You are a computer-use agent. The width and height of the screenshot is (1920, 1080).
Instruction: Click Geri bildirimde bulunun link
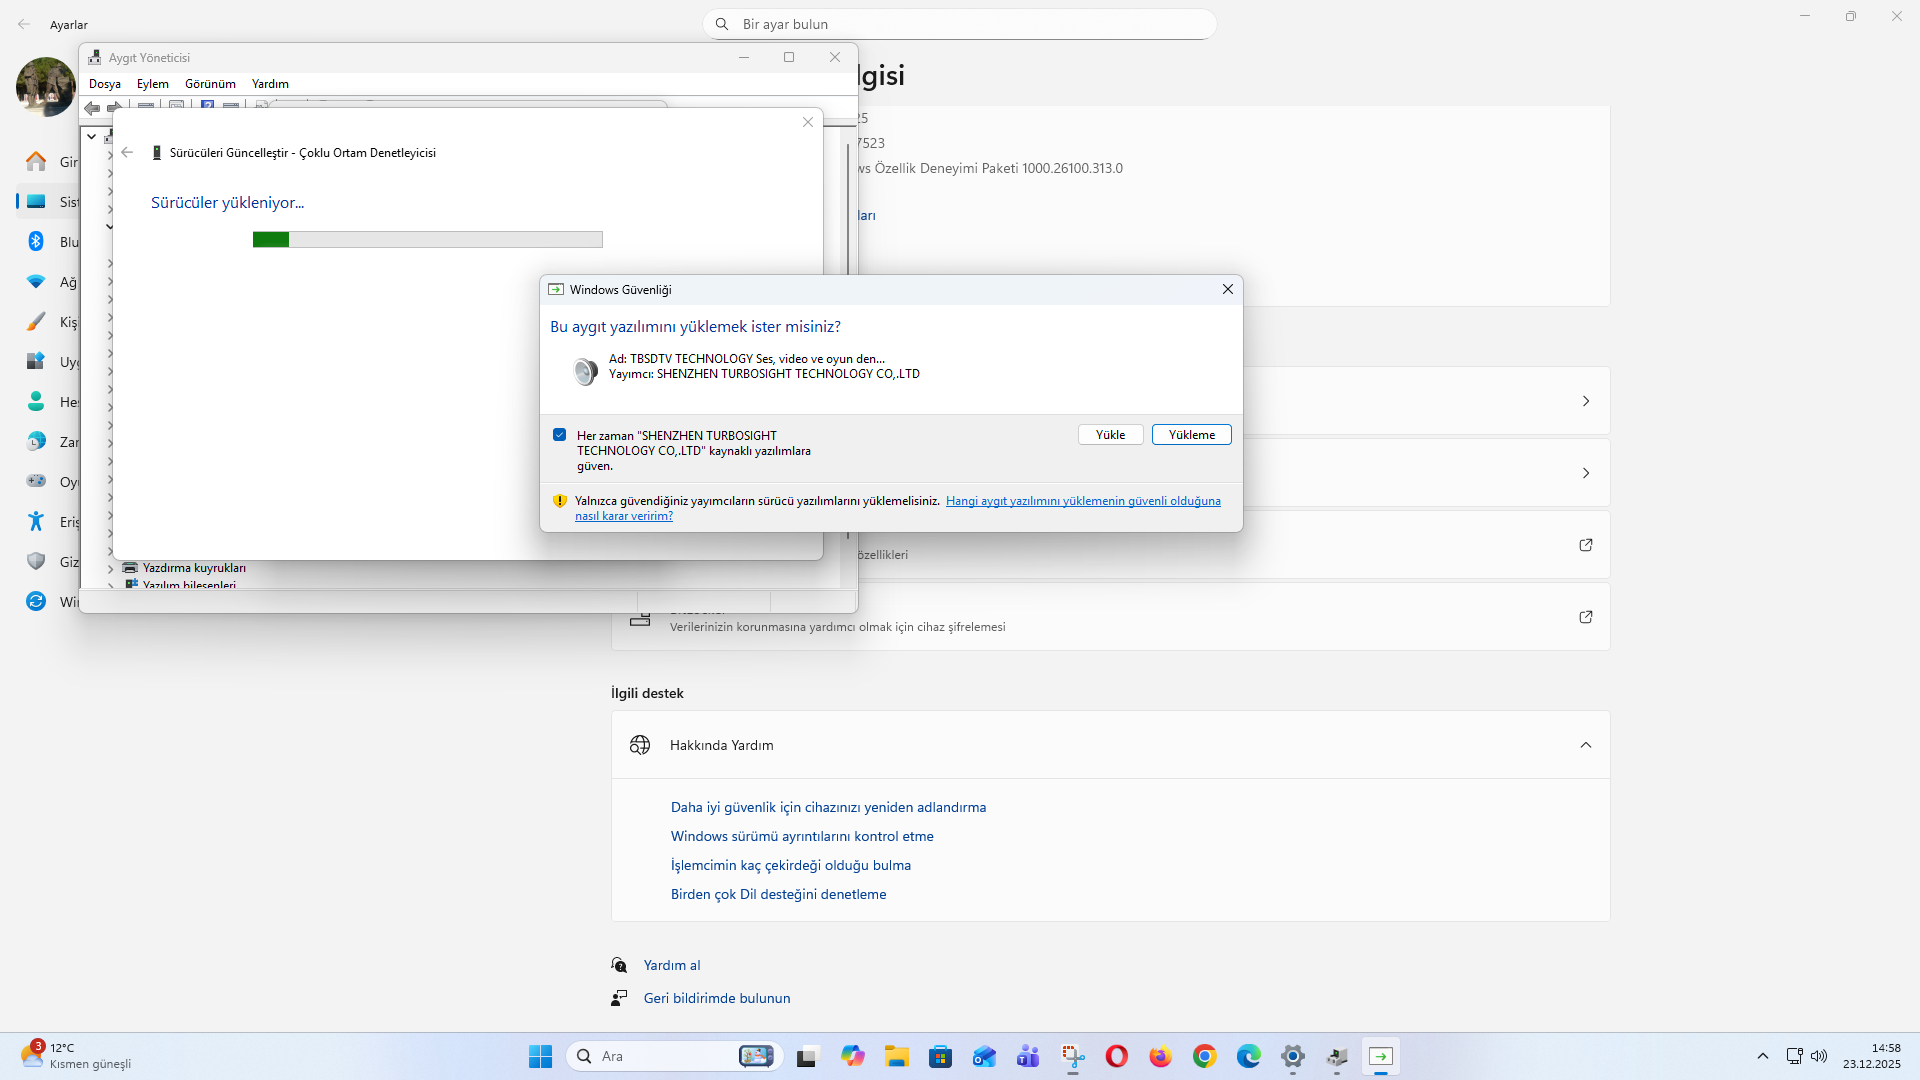[717, 998]
